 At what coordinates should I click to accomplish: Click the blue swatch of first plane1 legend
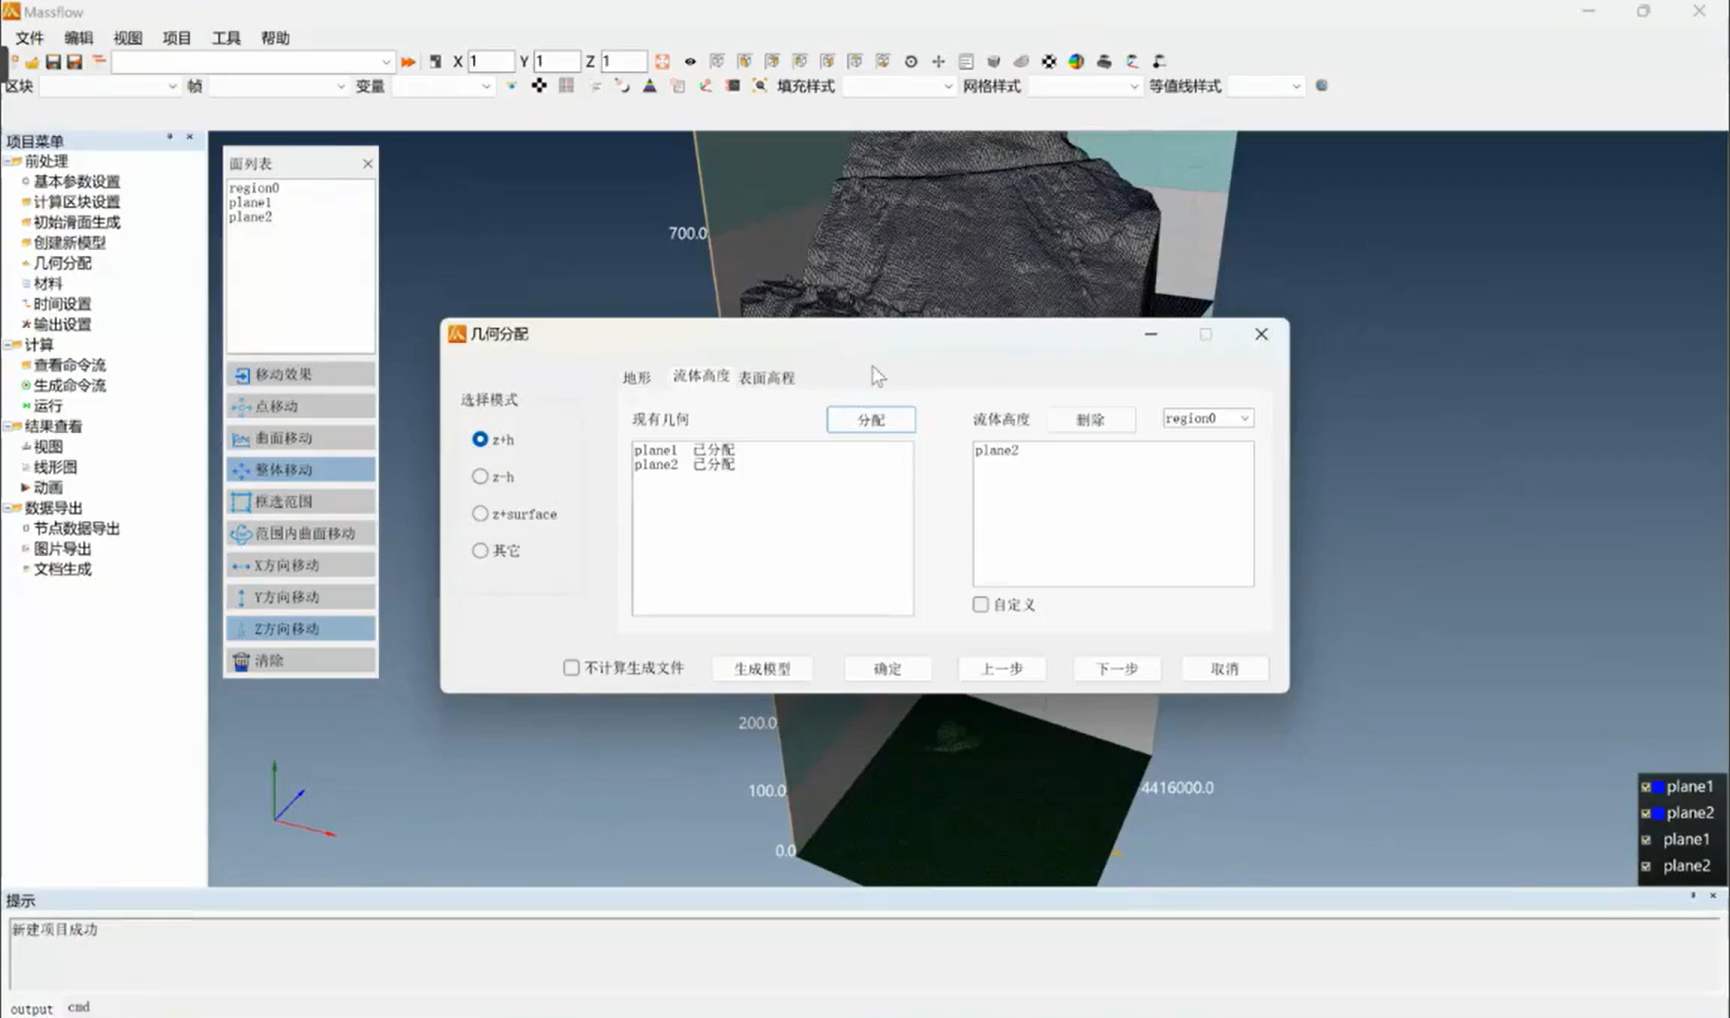1659,787
